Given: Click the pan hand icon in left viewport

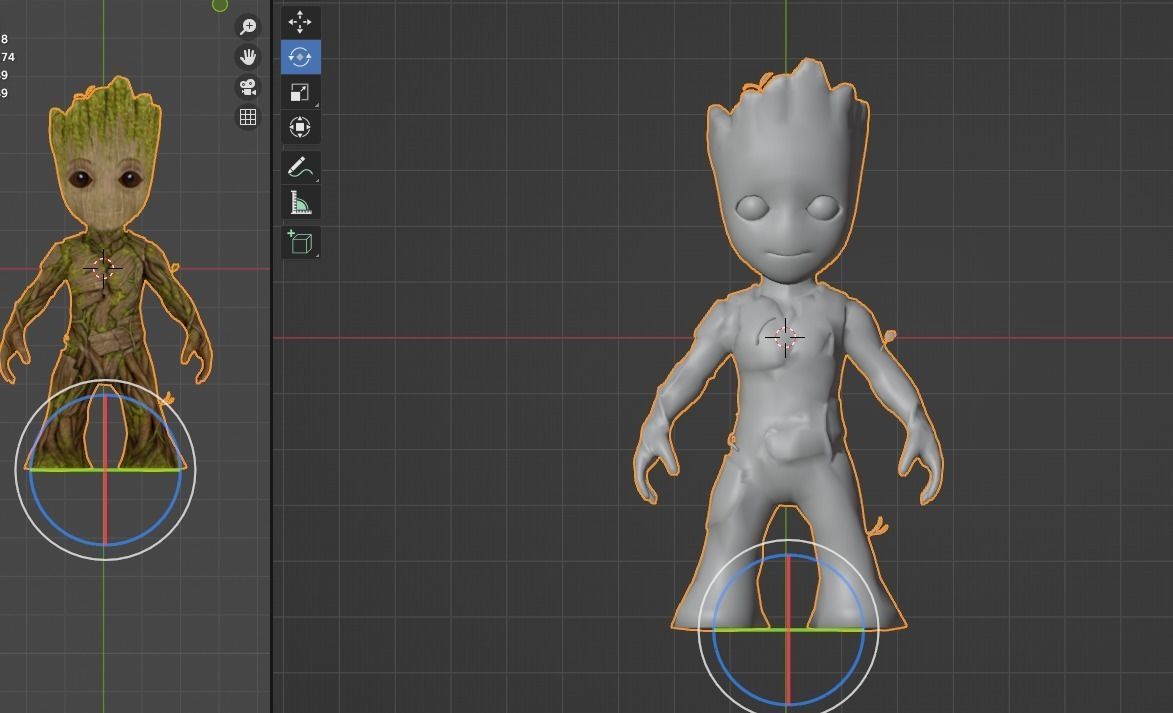Looking at the screenshot, I should pos(248,57).
